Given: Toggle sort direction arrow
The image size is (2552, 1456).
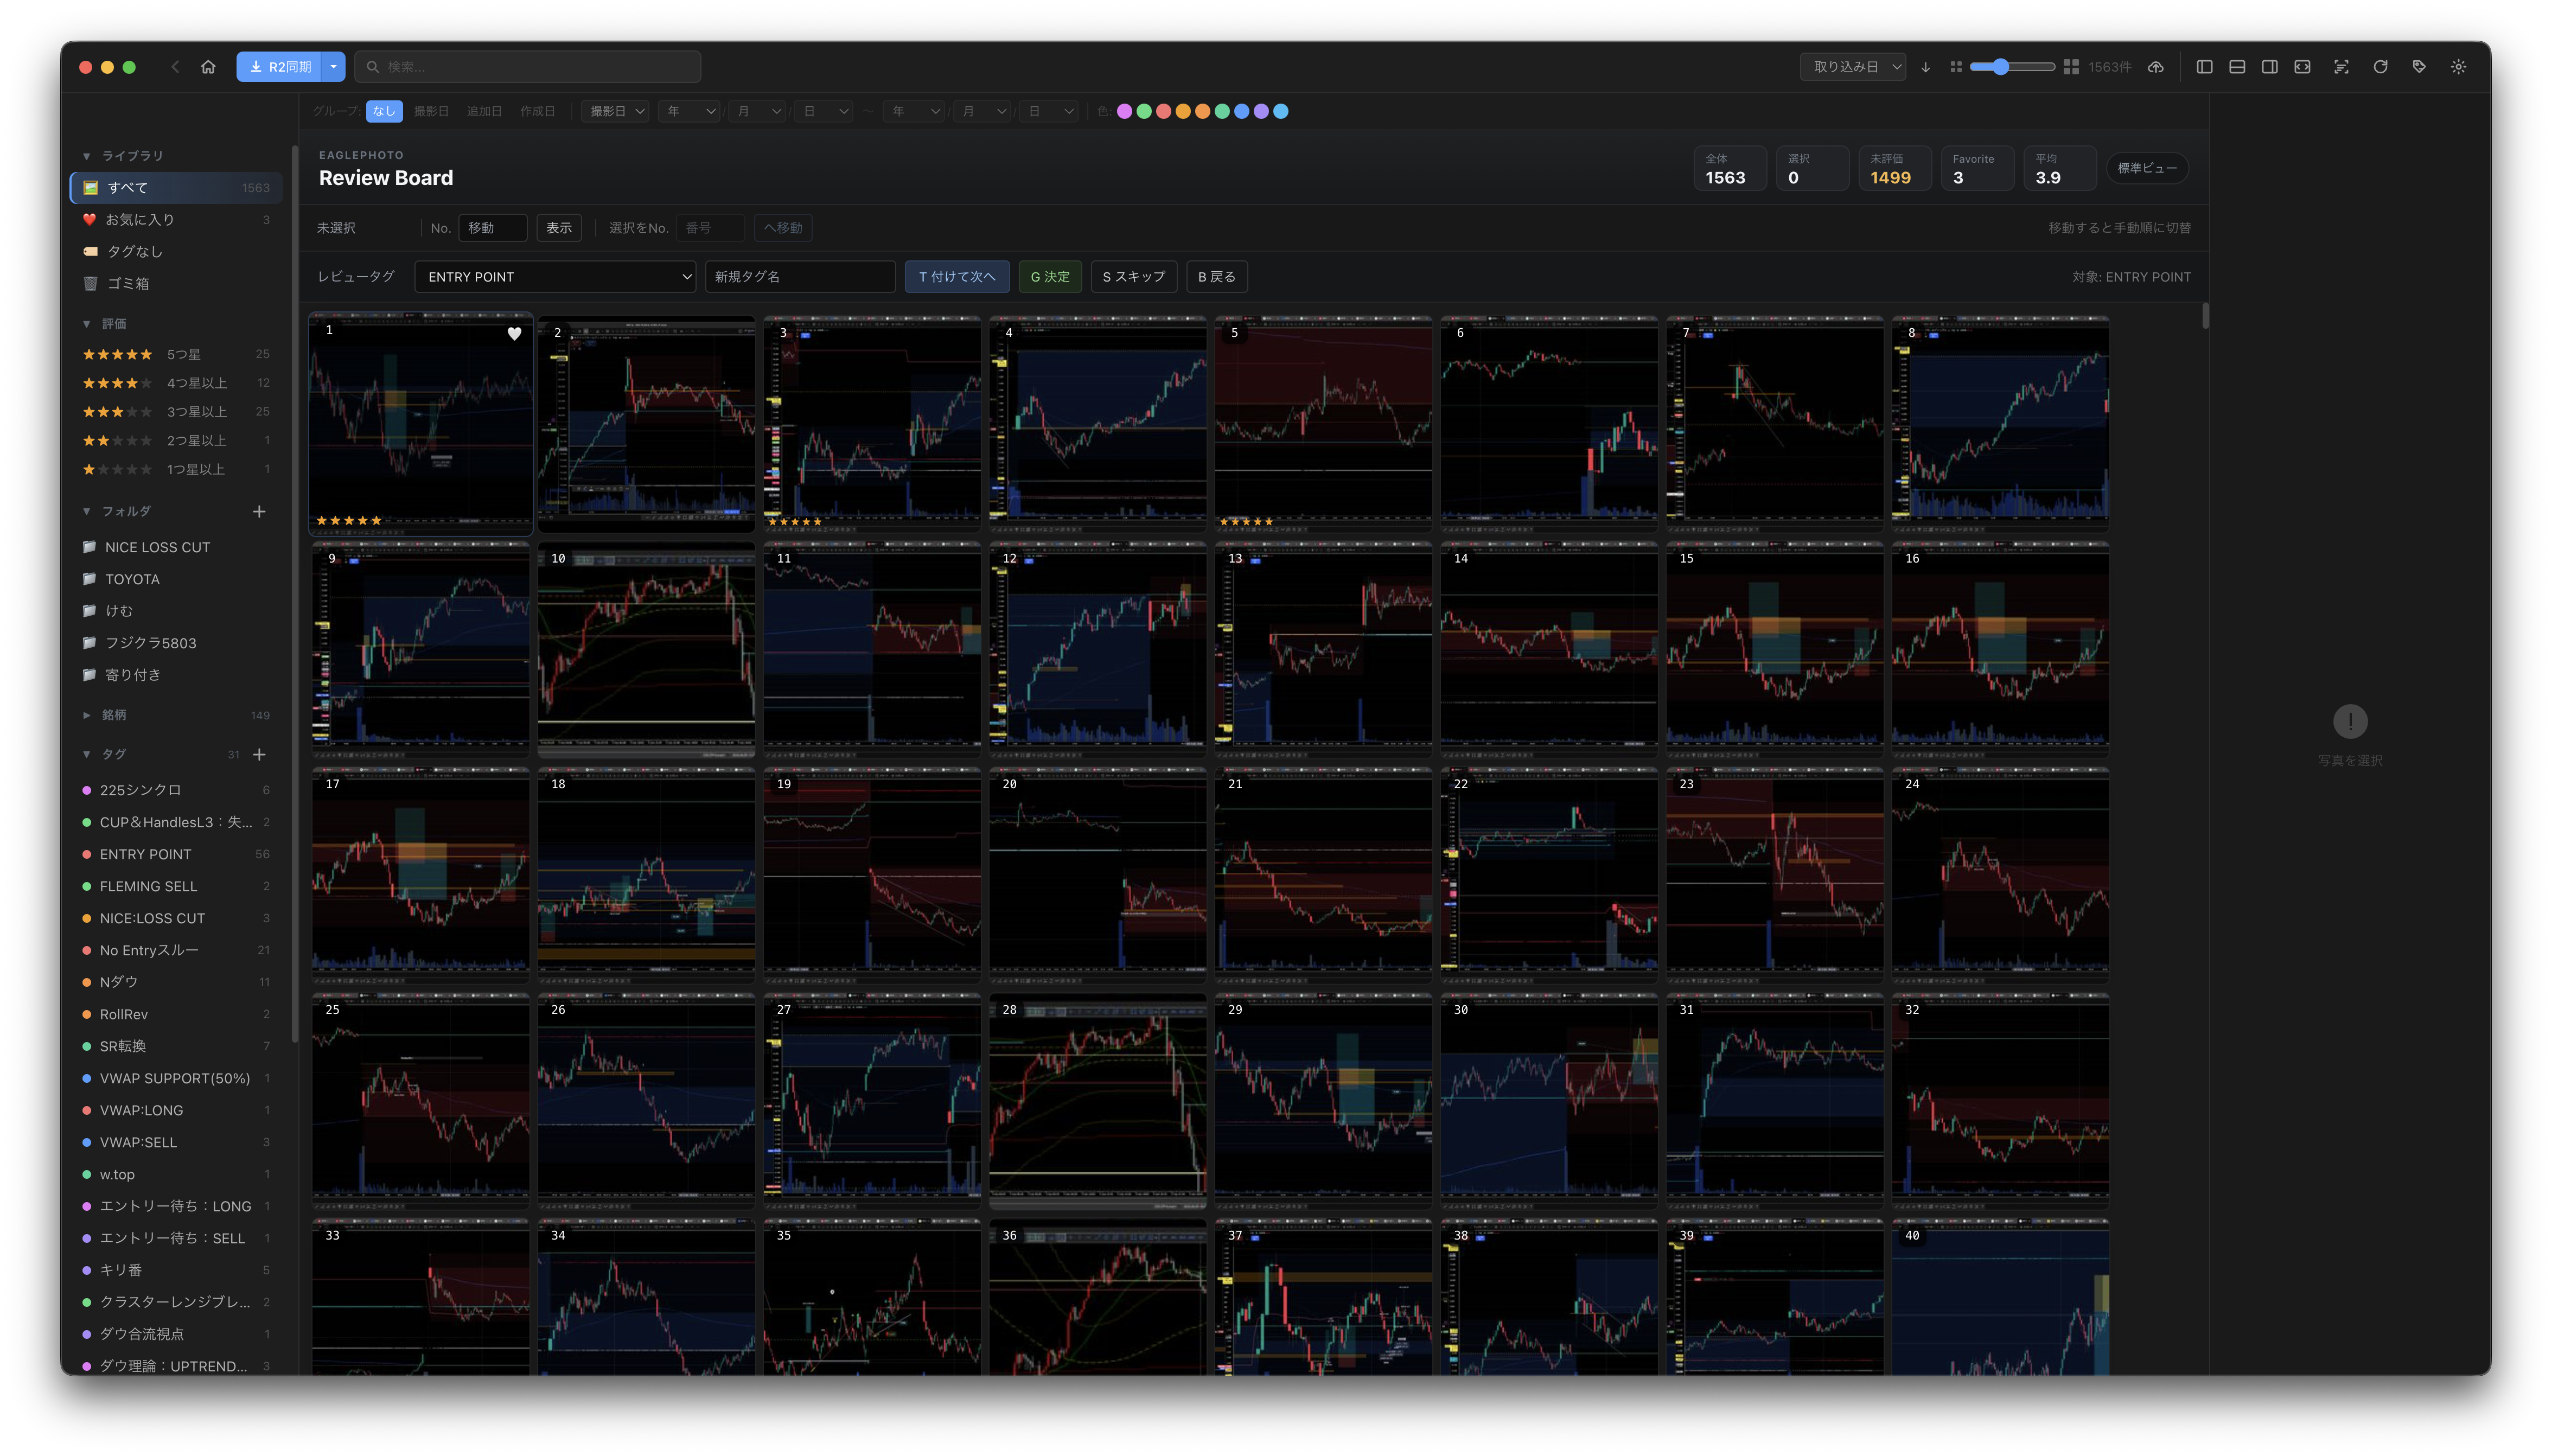Looking at the screenshot, I should (x=1925, y=67).
